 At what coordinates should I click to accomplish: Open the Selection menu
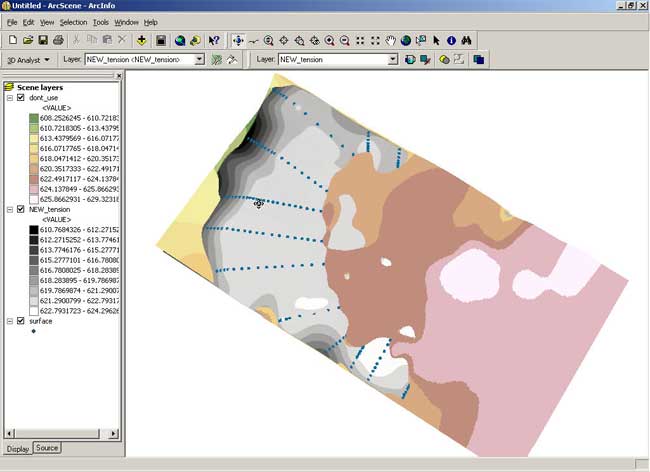pyautogui.click(x=73, y=22)
